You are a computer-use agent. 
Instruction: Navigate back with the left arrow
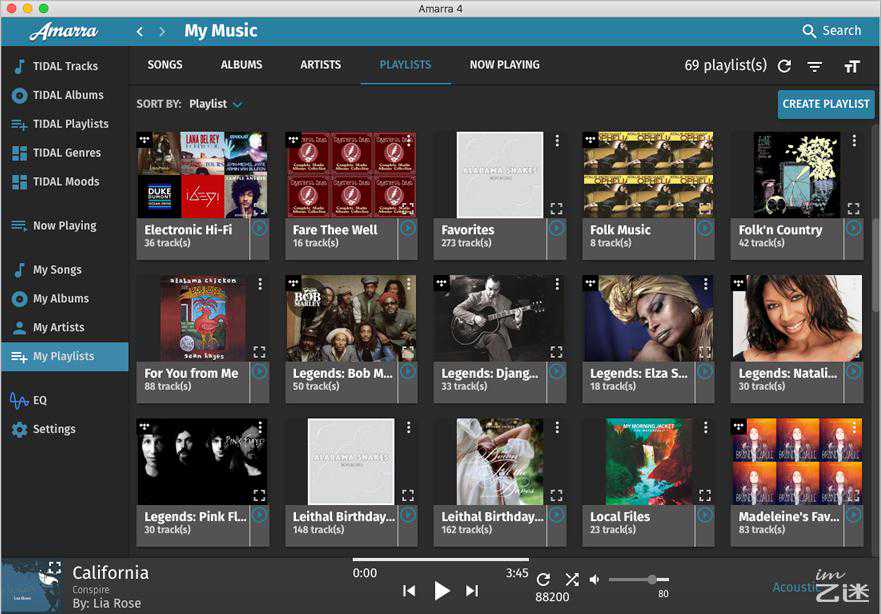(140, 31)
